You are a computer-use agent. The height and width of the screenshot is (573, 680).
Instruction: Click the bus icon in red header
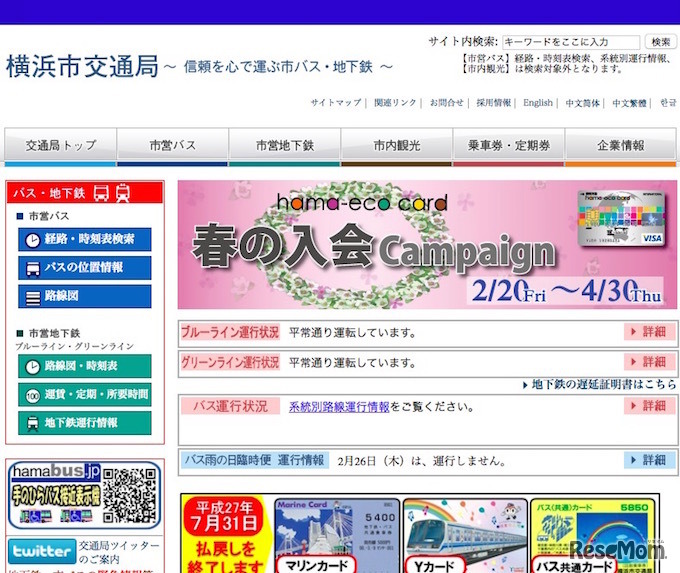[101, 193]
